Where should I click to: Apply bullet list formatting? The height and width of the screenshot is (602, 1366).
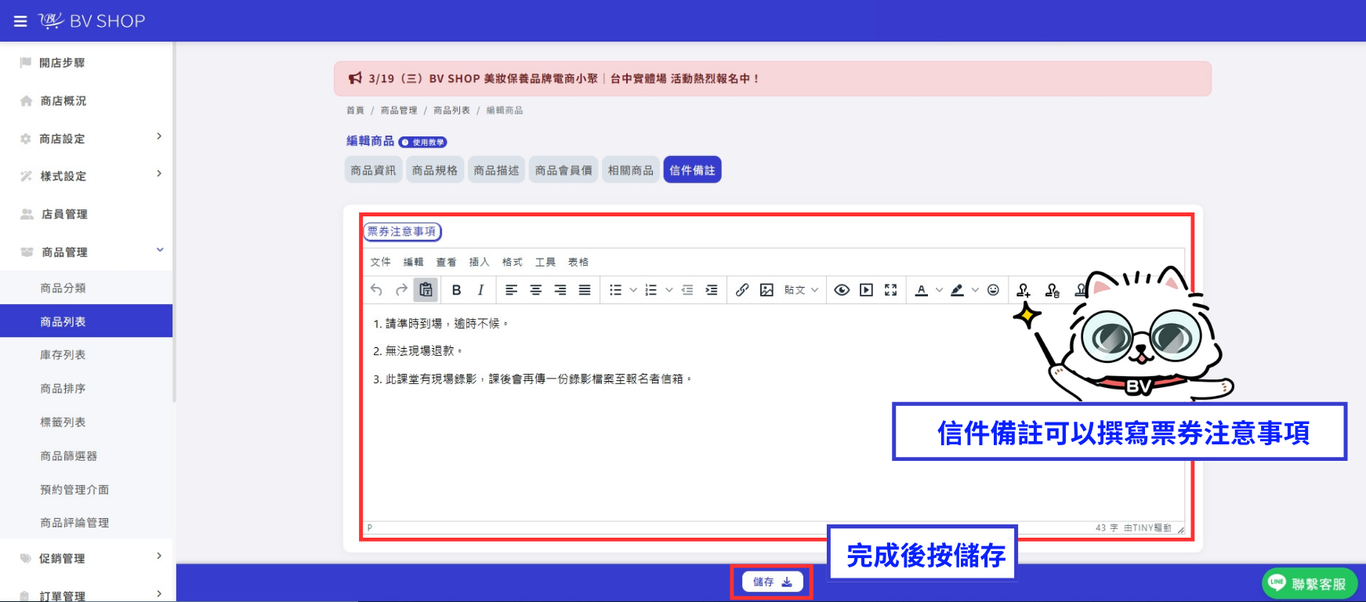616,290
